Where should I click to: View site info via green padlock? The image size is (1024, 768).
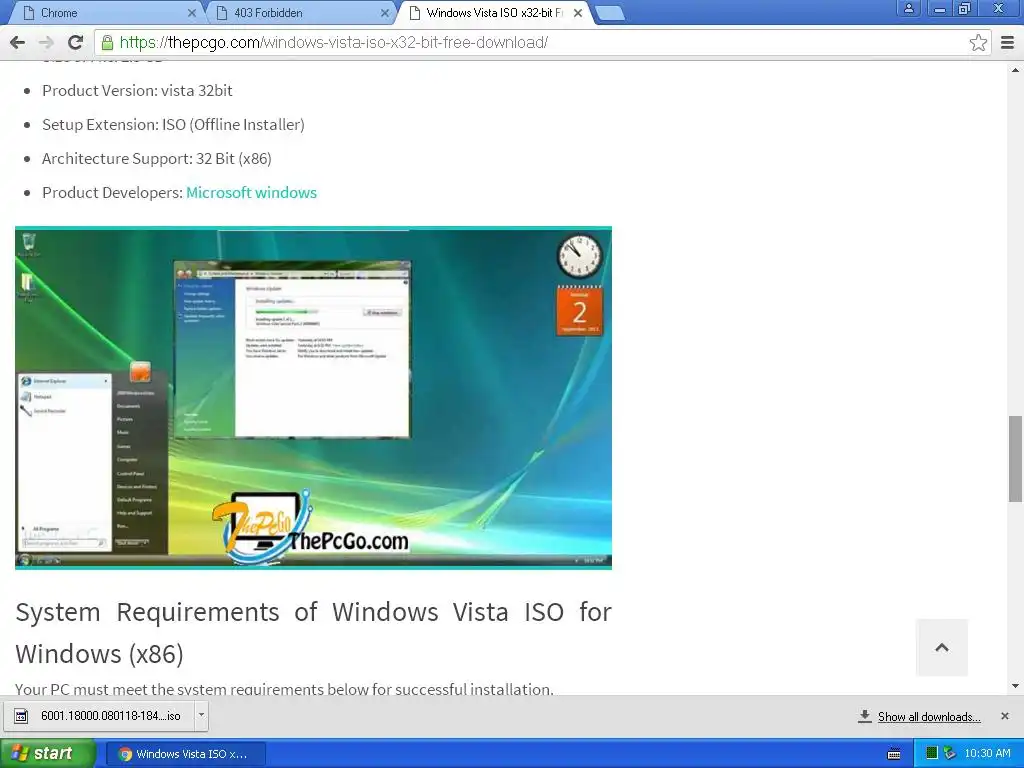click(107, 42)
